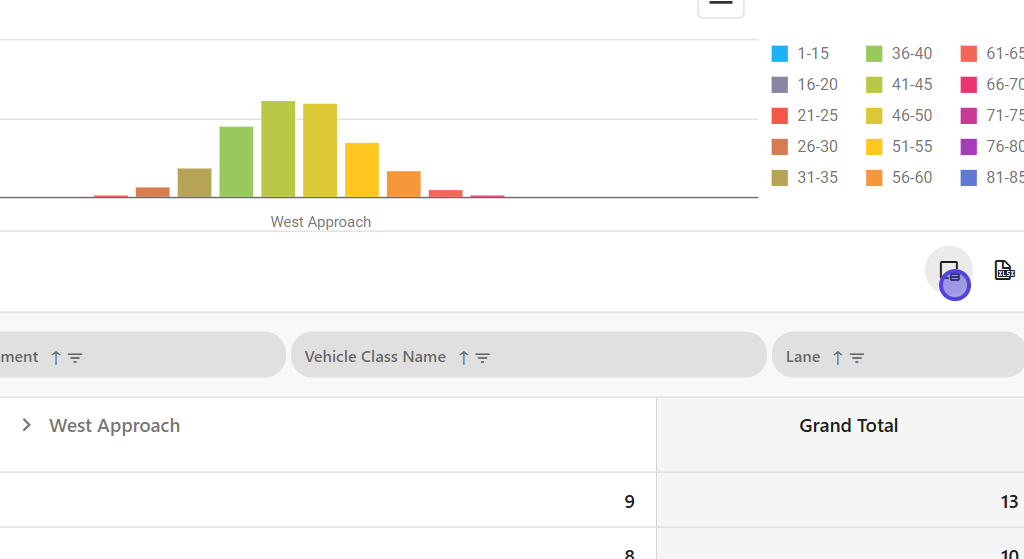Expand the West Approach row
Viewport: 1024px width, 559px height.
pyautogui.click(x=27, y=425)
